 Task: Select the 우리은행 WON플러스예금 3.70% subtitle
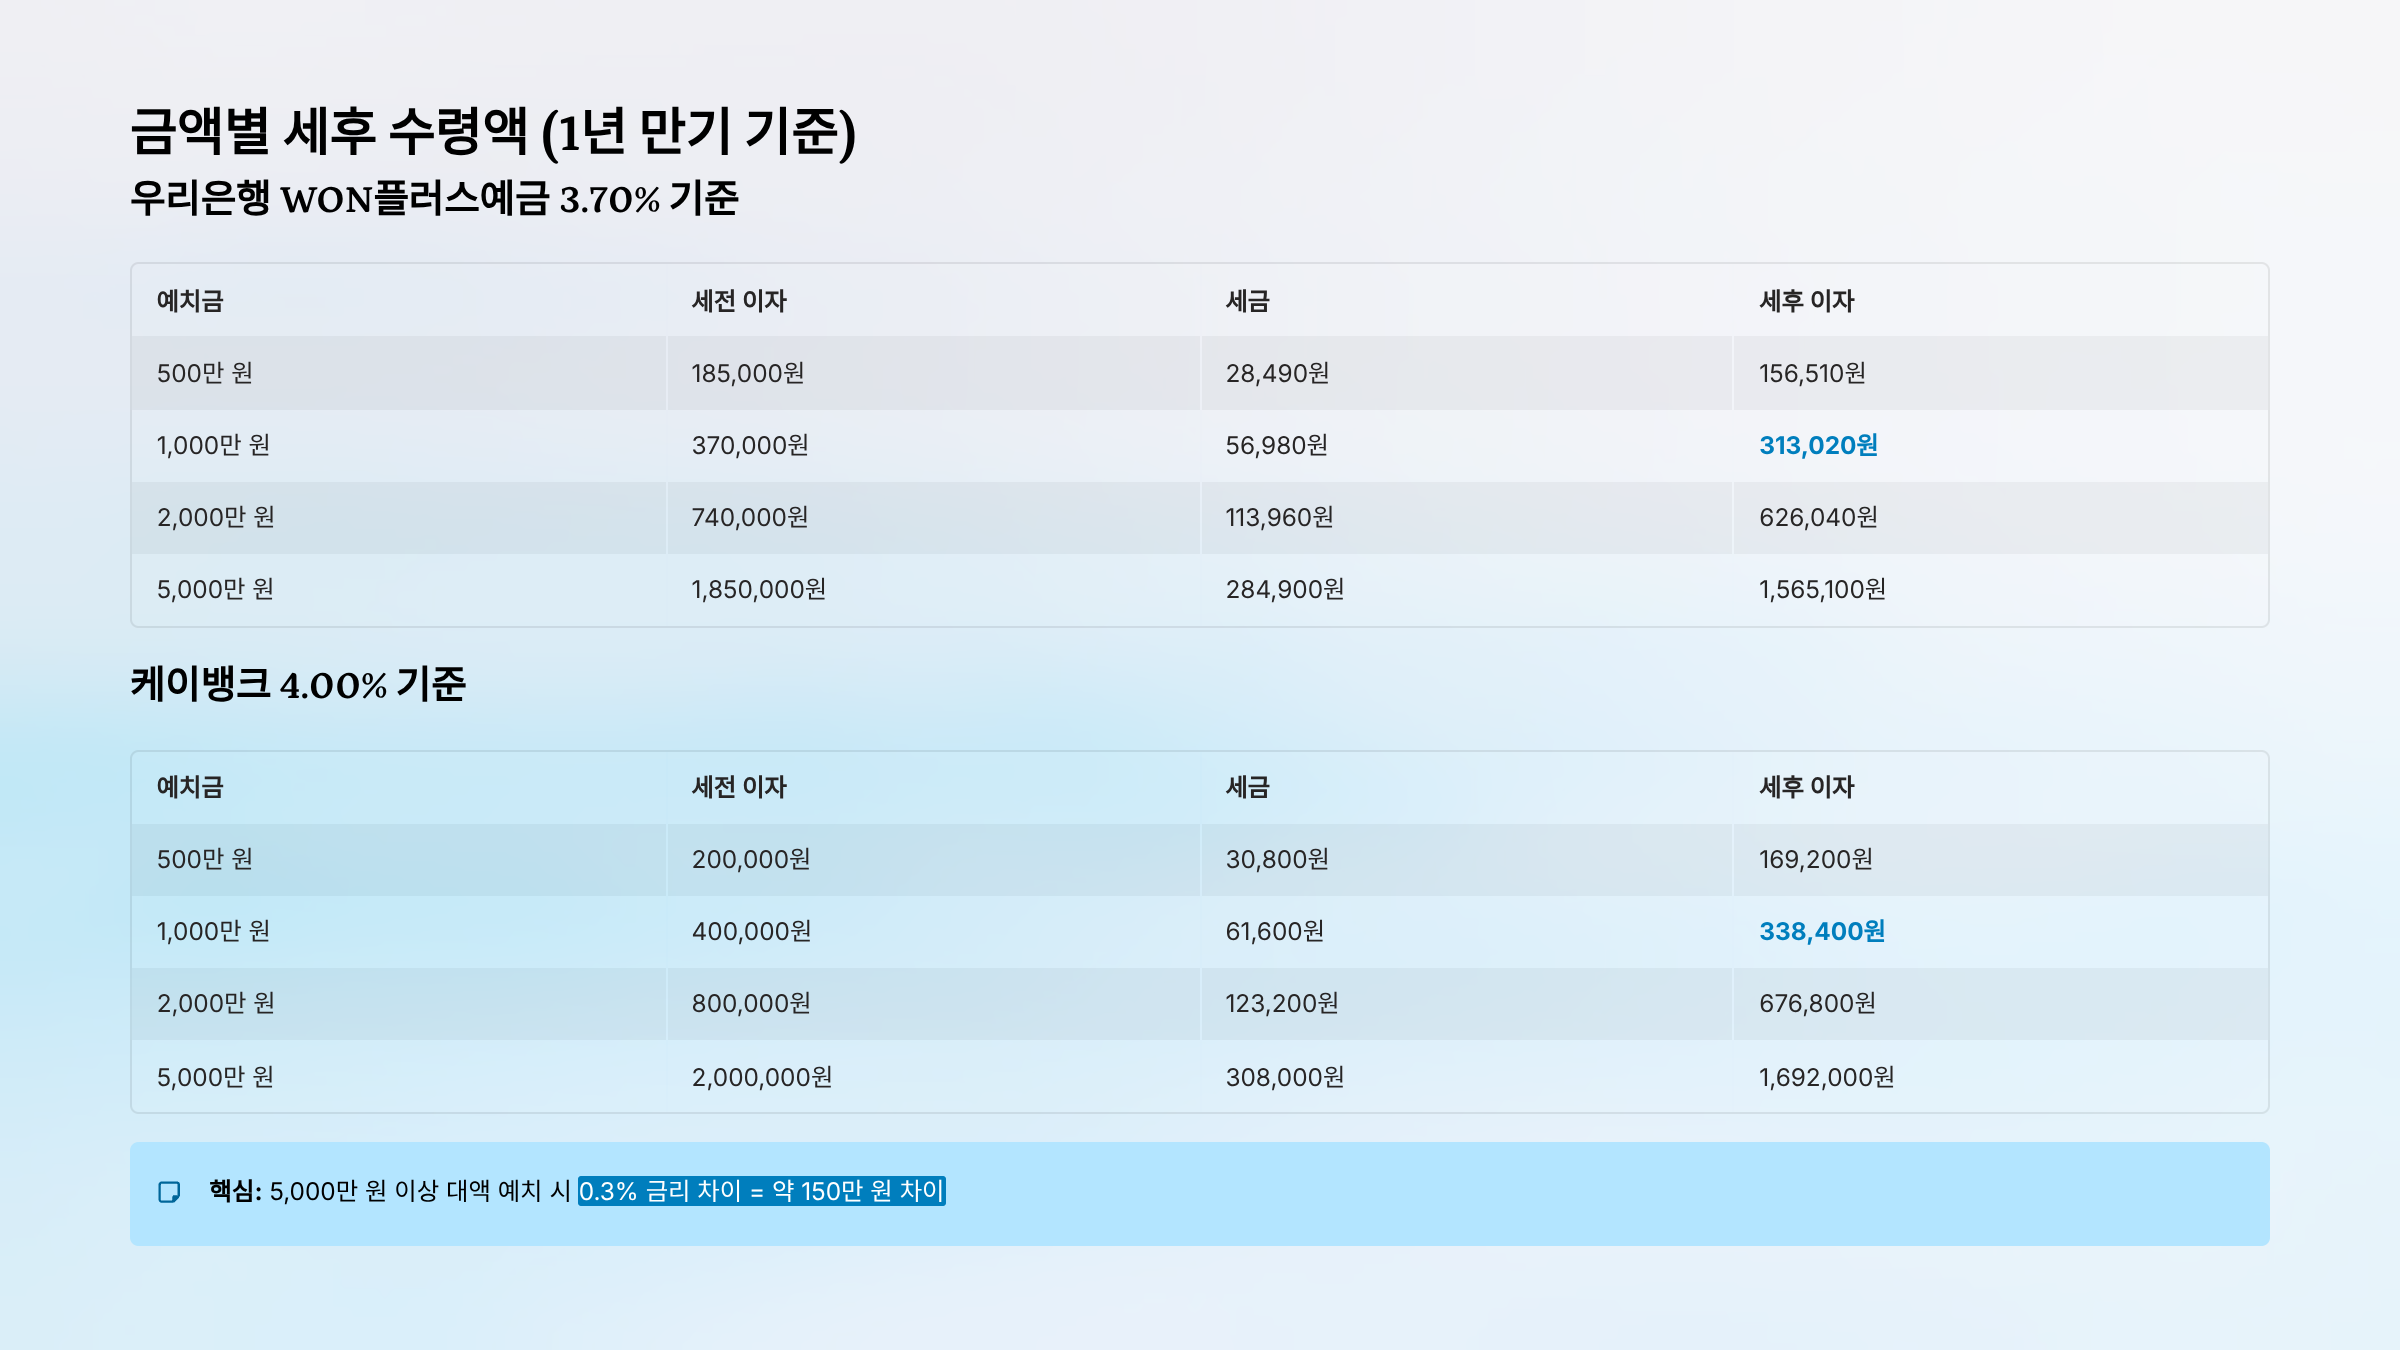434,198
